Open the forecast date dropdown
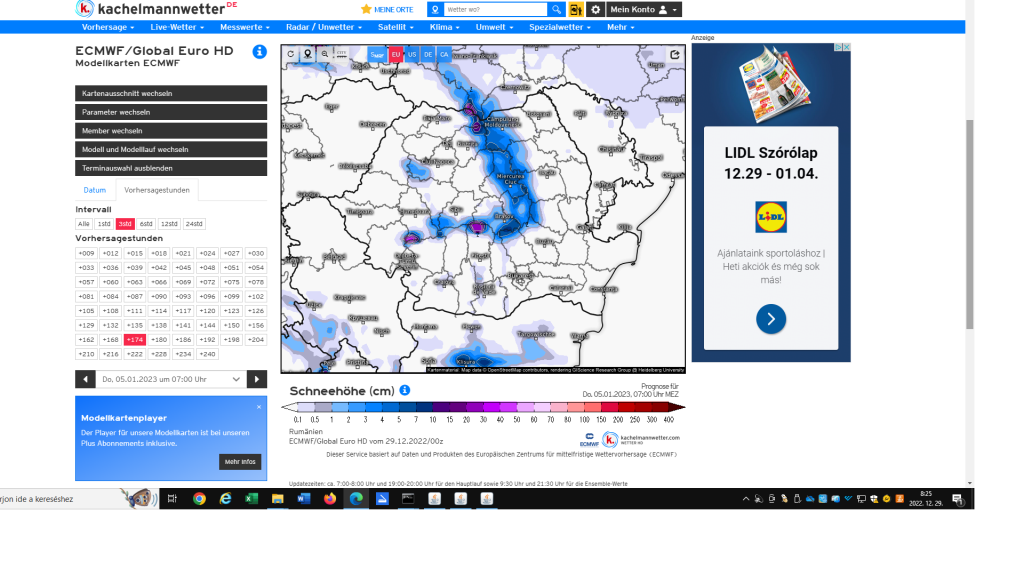Image resolution: width=1024 pixels, height=576 pixels. coord(171,379)
